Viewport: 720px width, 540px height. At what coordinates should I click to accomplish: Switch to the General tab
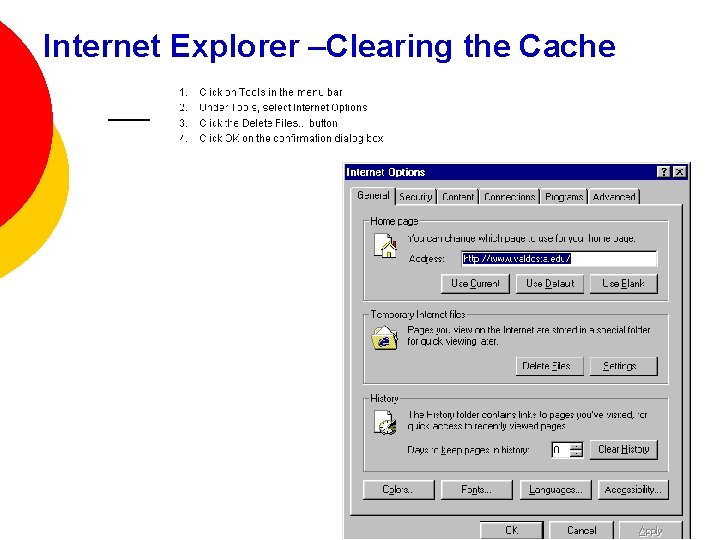pyautogui.click(x=373, y=195)
